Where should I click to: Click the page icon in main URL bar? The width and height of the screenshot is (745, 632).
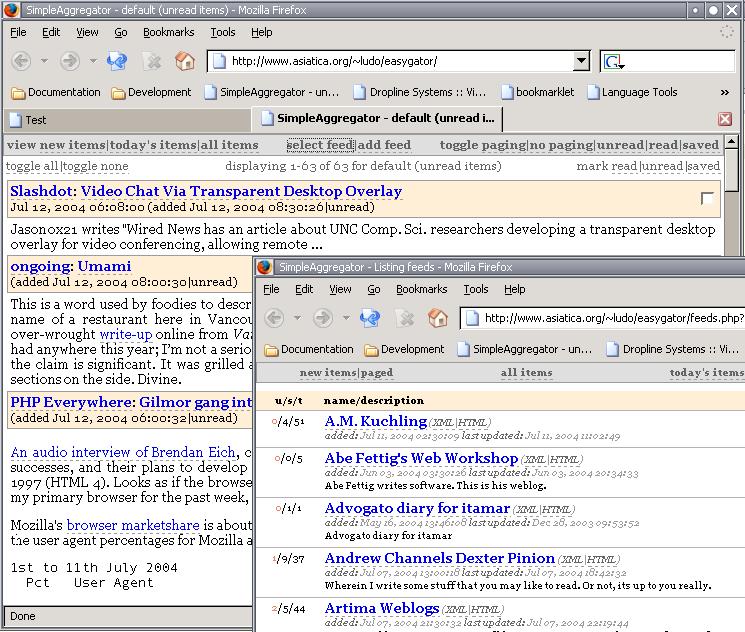[219, 61]
